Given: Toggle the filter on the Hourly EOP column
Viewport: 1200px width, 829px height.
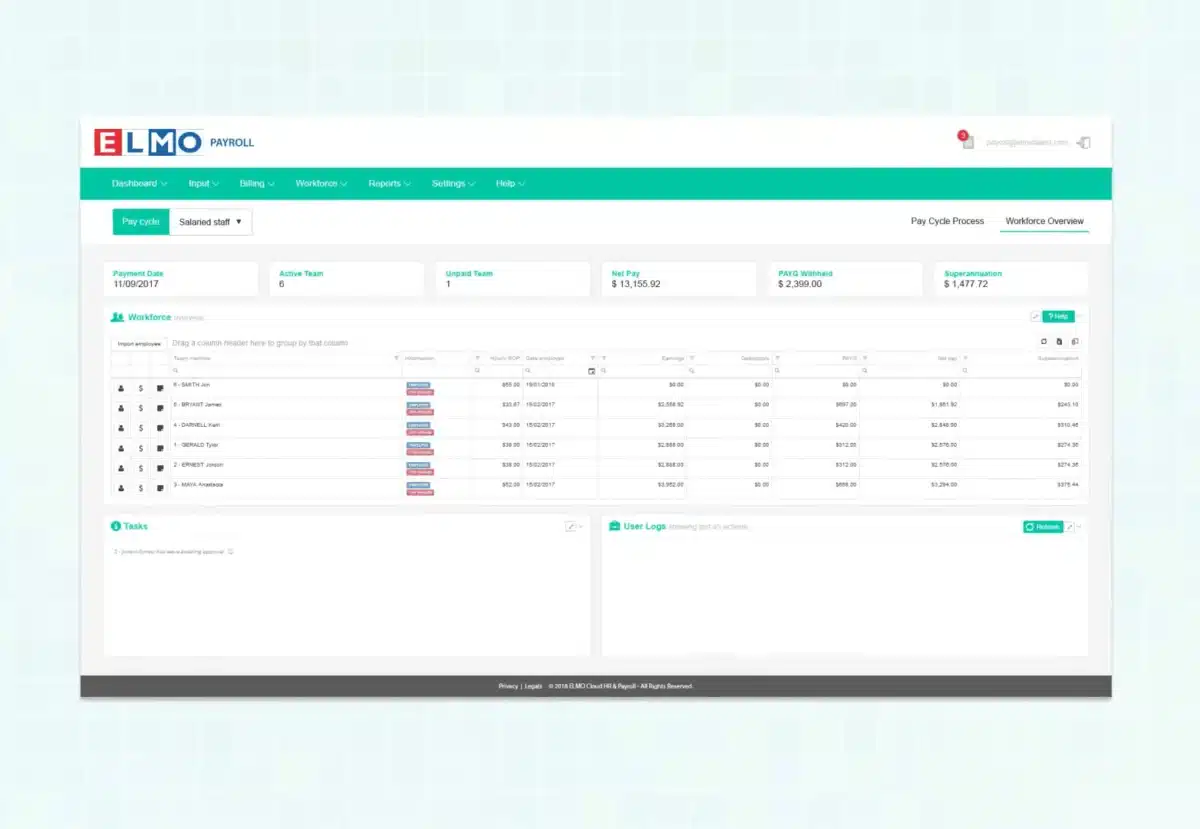Looking at the screenshot, I should coord(593,357).
